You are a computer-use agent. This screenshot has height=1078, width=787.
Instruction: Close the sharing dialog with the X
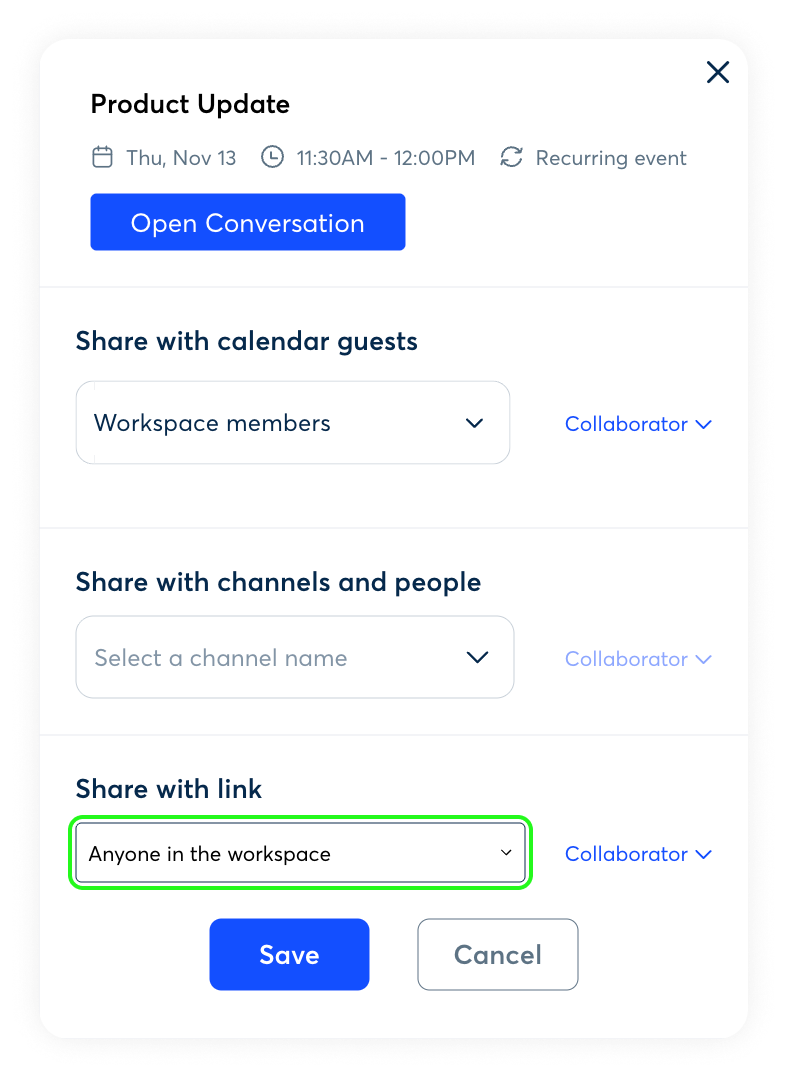(718, 72)
